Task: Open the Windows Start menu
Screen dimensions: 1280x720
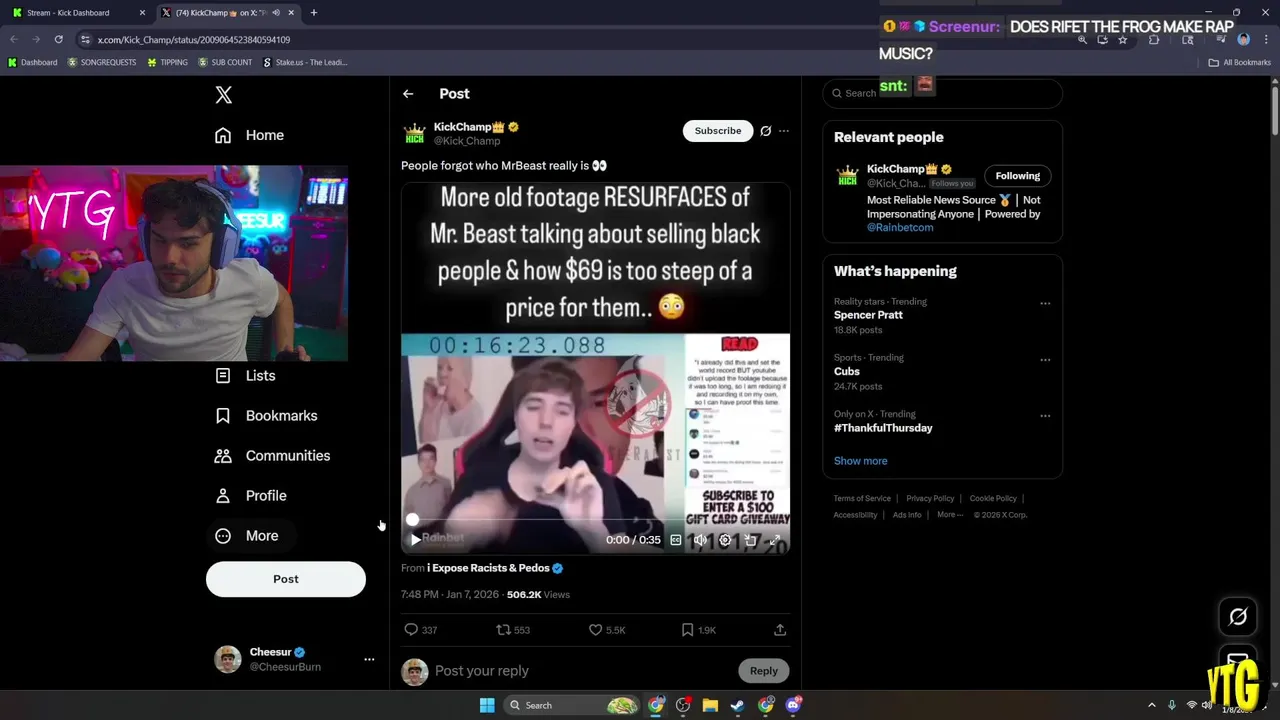Action: pos(487,705)
